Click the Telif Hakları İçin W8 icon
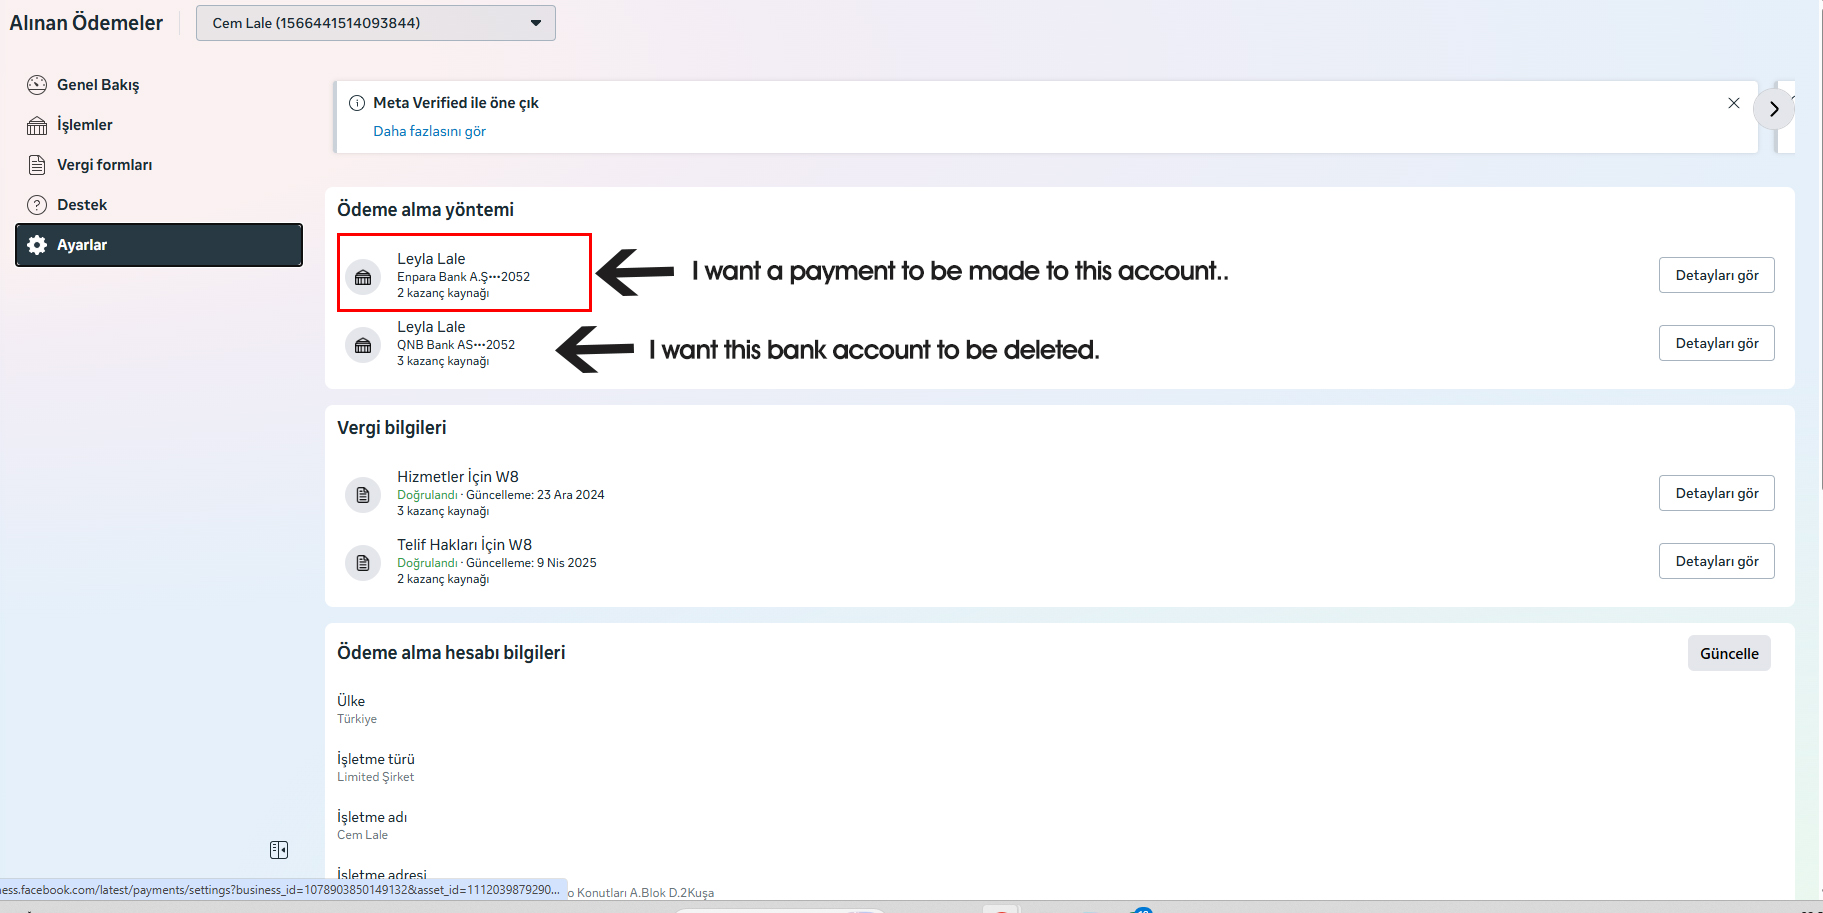1823x913 pixels. 363,563
